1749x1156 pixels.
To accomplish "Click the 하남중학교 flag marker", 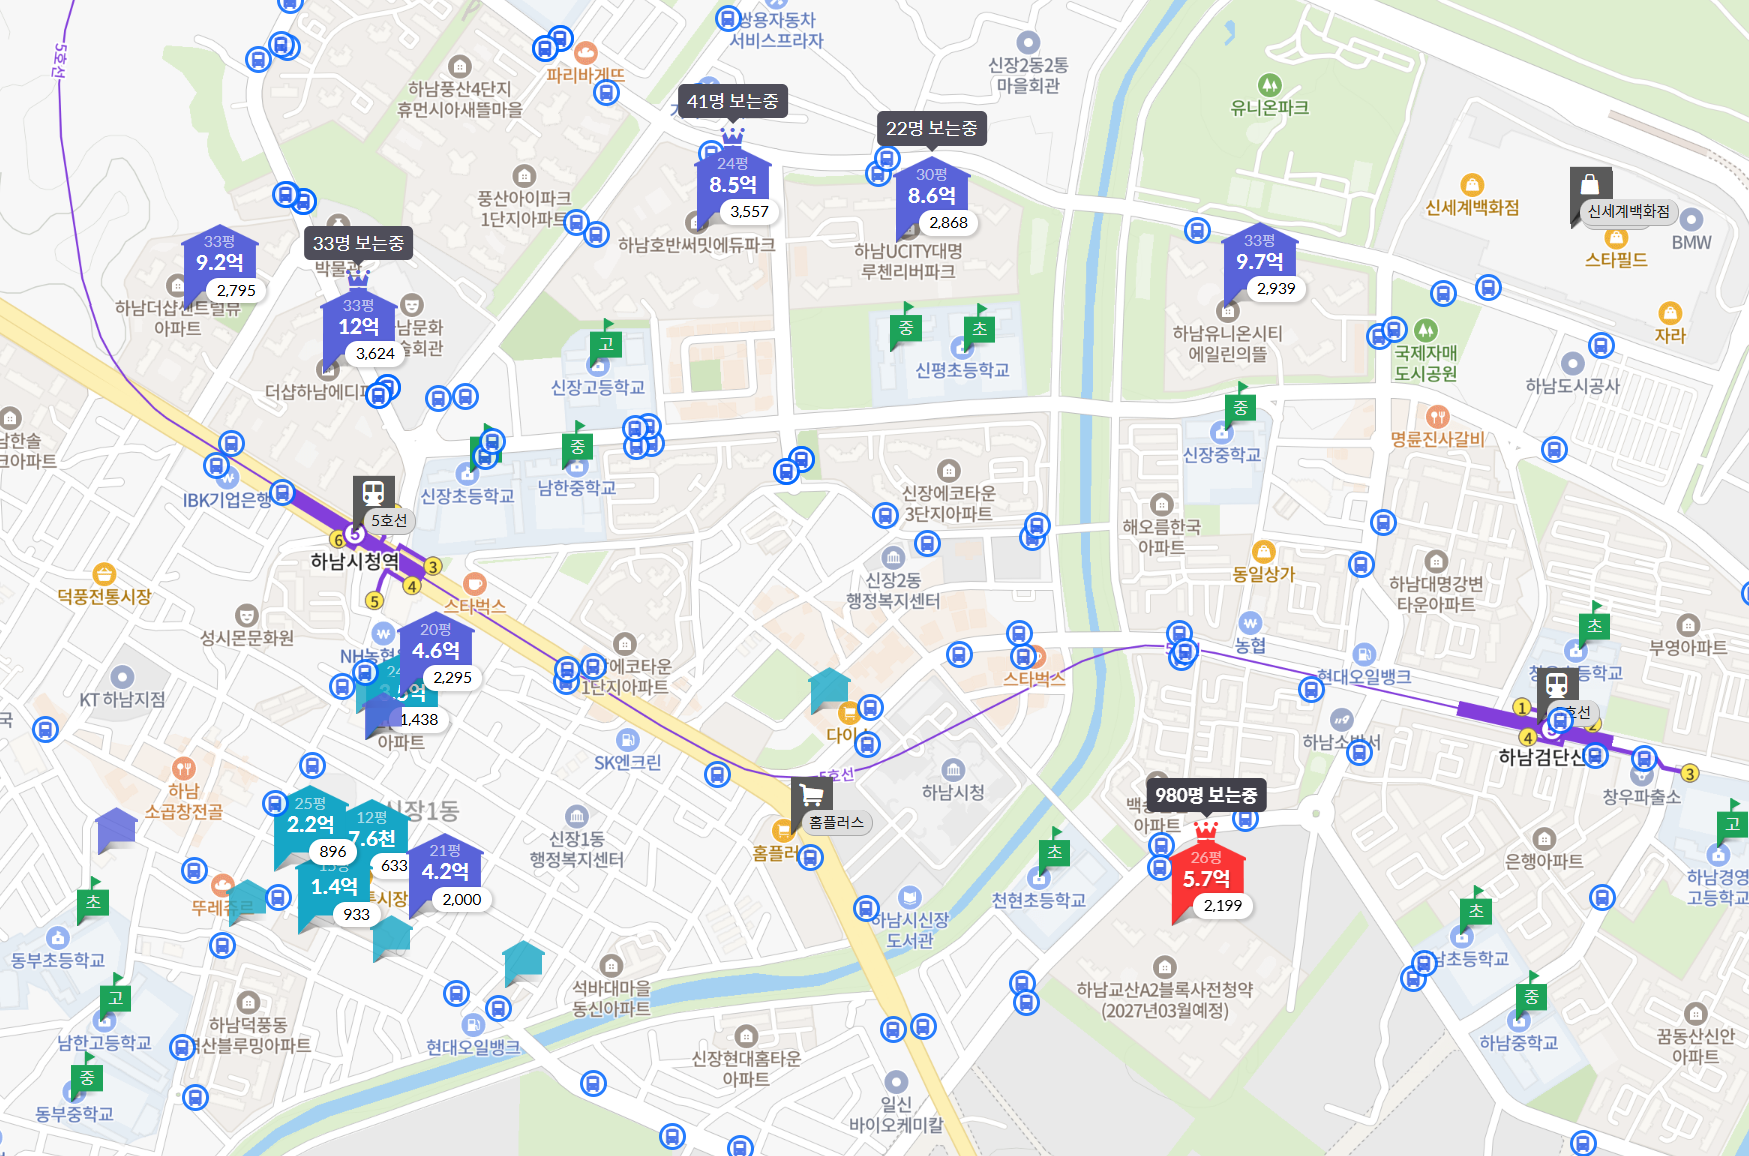I will [x=1531, y=995].
